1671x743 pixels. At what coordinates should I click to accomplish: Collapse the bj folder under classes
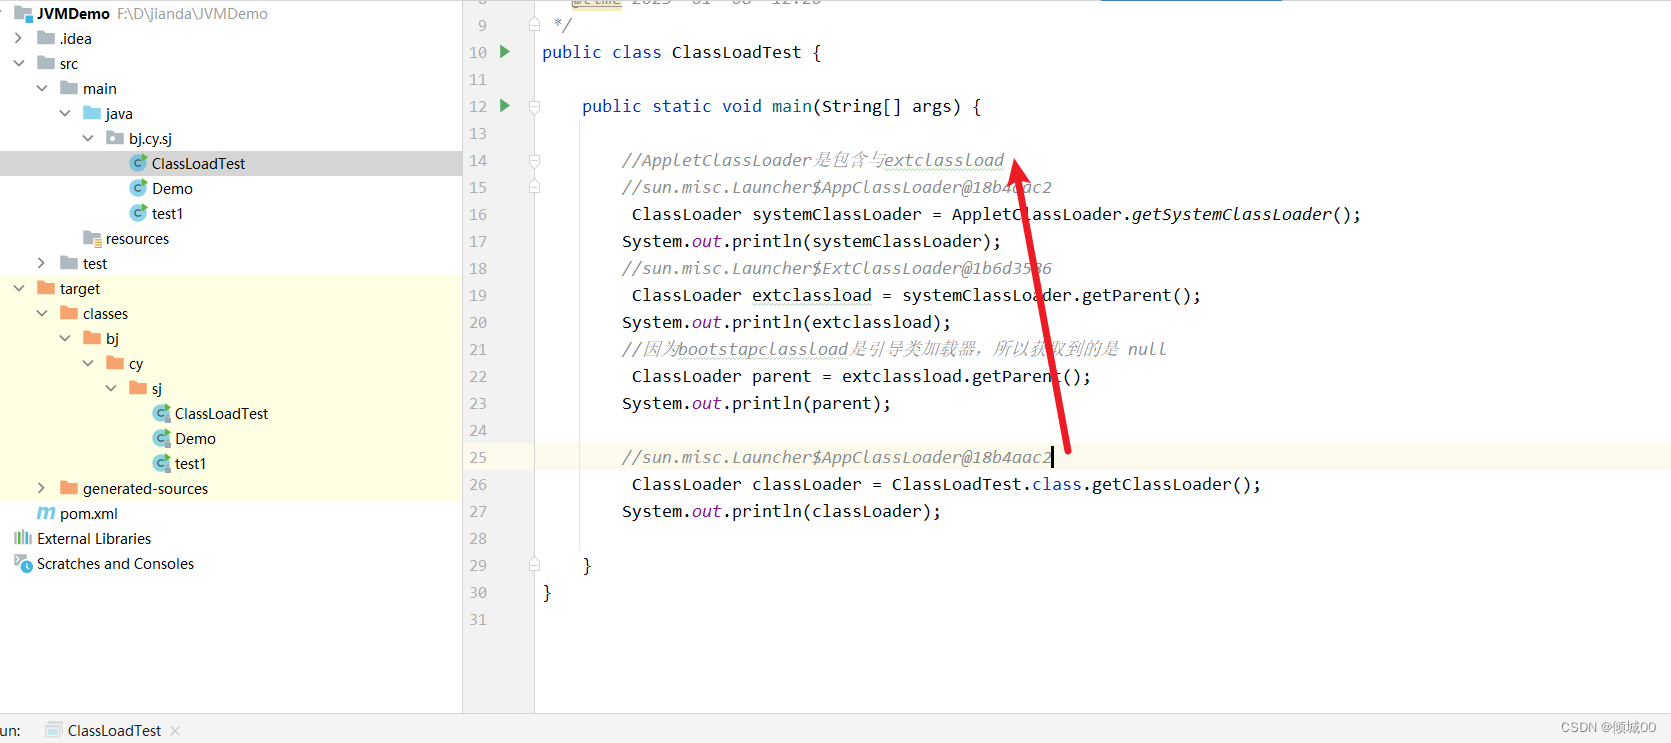tap(64, 338)
